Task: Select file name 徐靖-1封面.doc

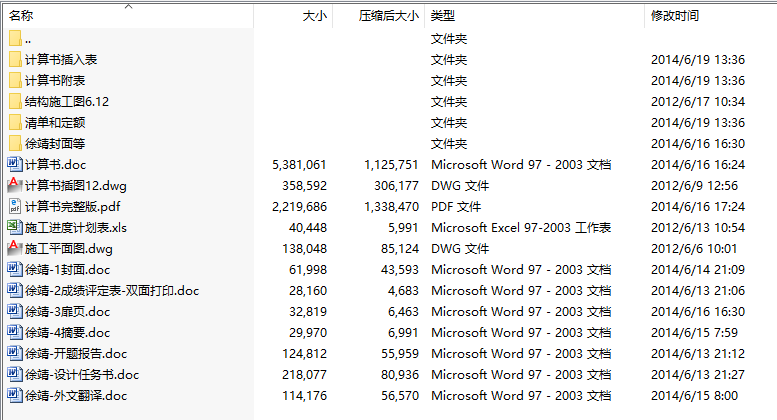Action: (x=67, y=269)
